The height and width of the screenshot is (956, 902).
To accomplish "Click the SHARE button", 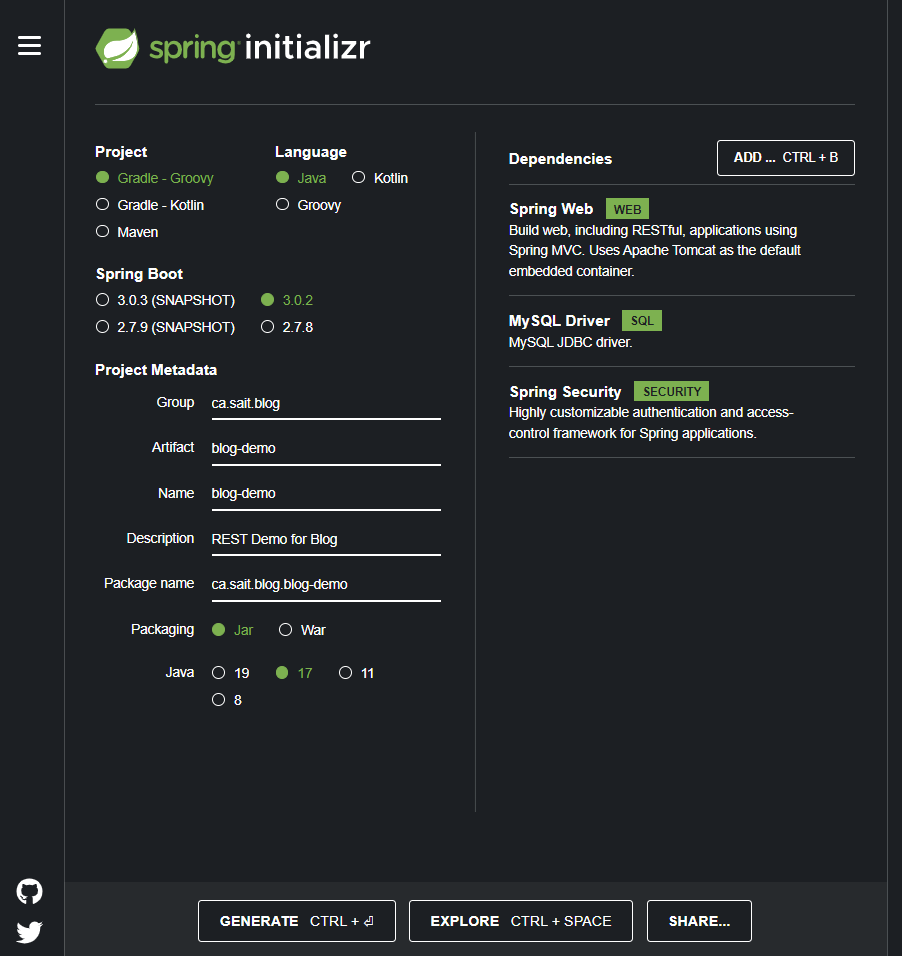I will (x=699, y=921).
